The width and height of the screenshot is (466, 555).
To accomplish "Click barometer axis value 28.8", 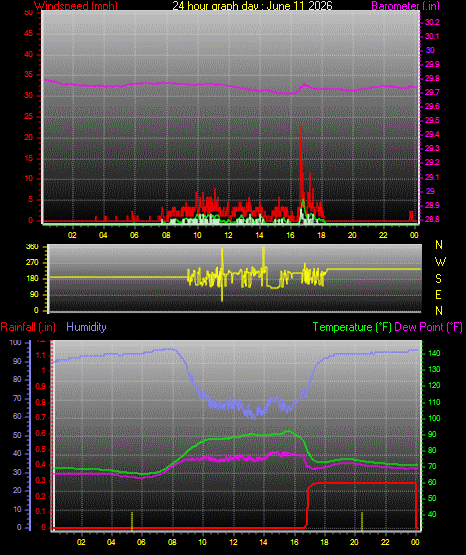I will pyautogui.click(x=432, y=219).
